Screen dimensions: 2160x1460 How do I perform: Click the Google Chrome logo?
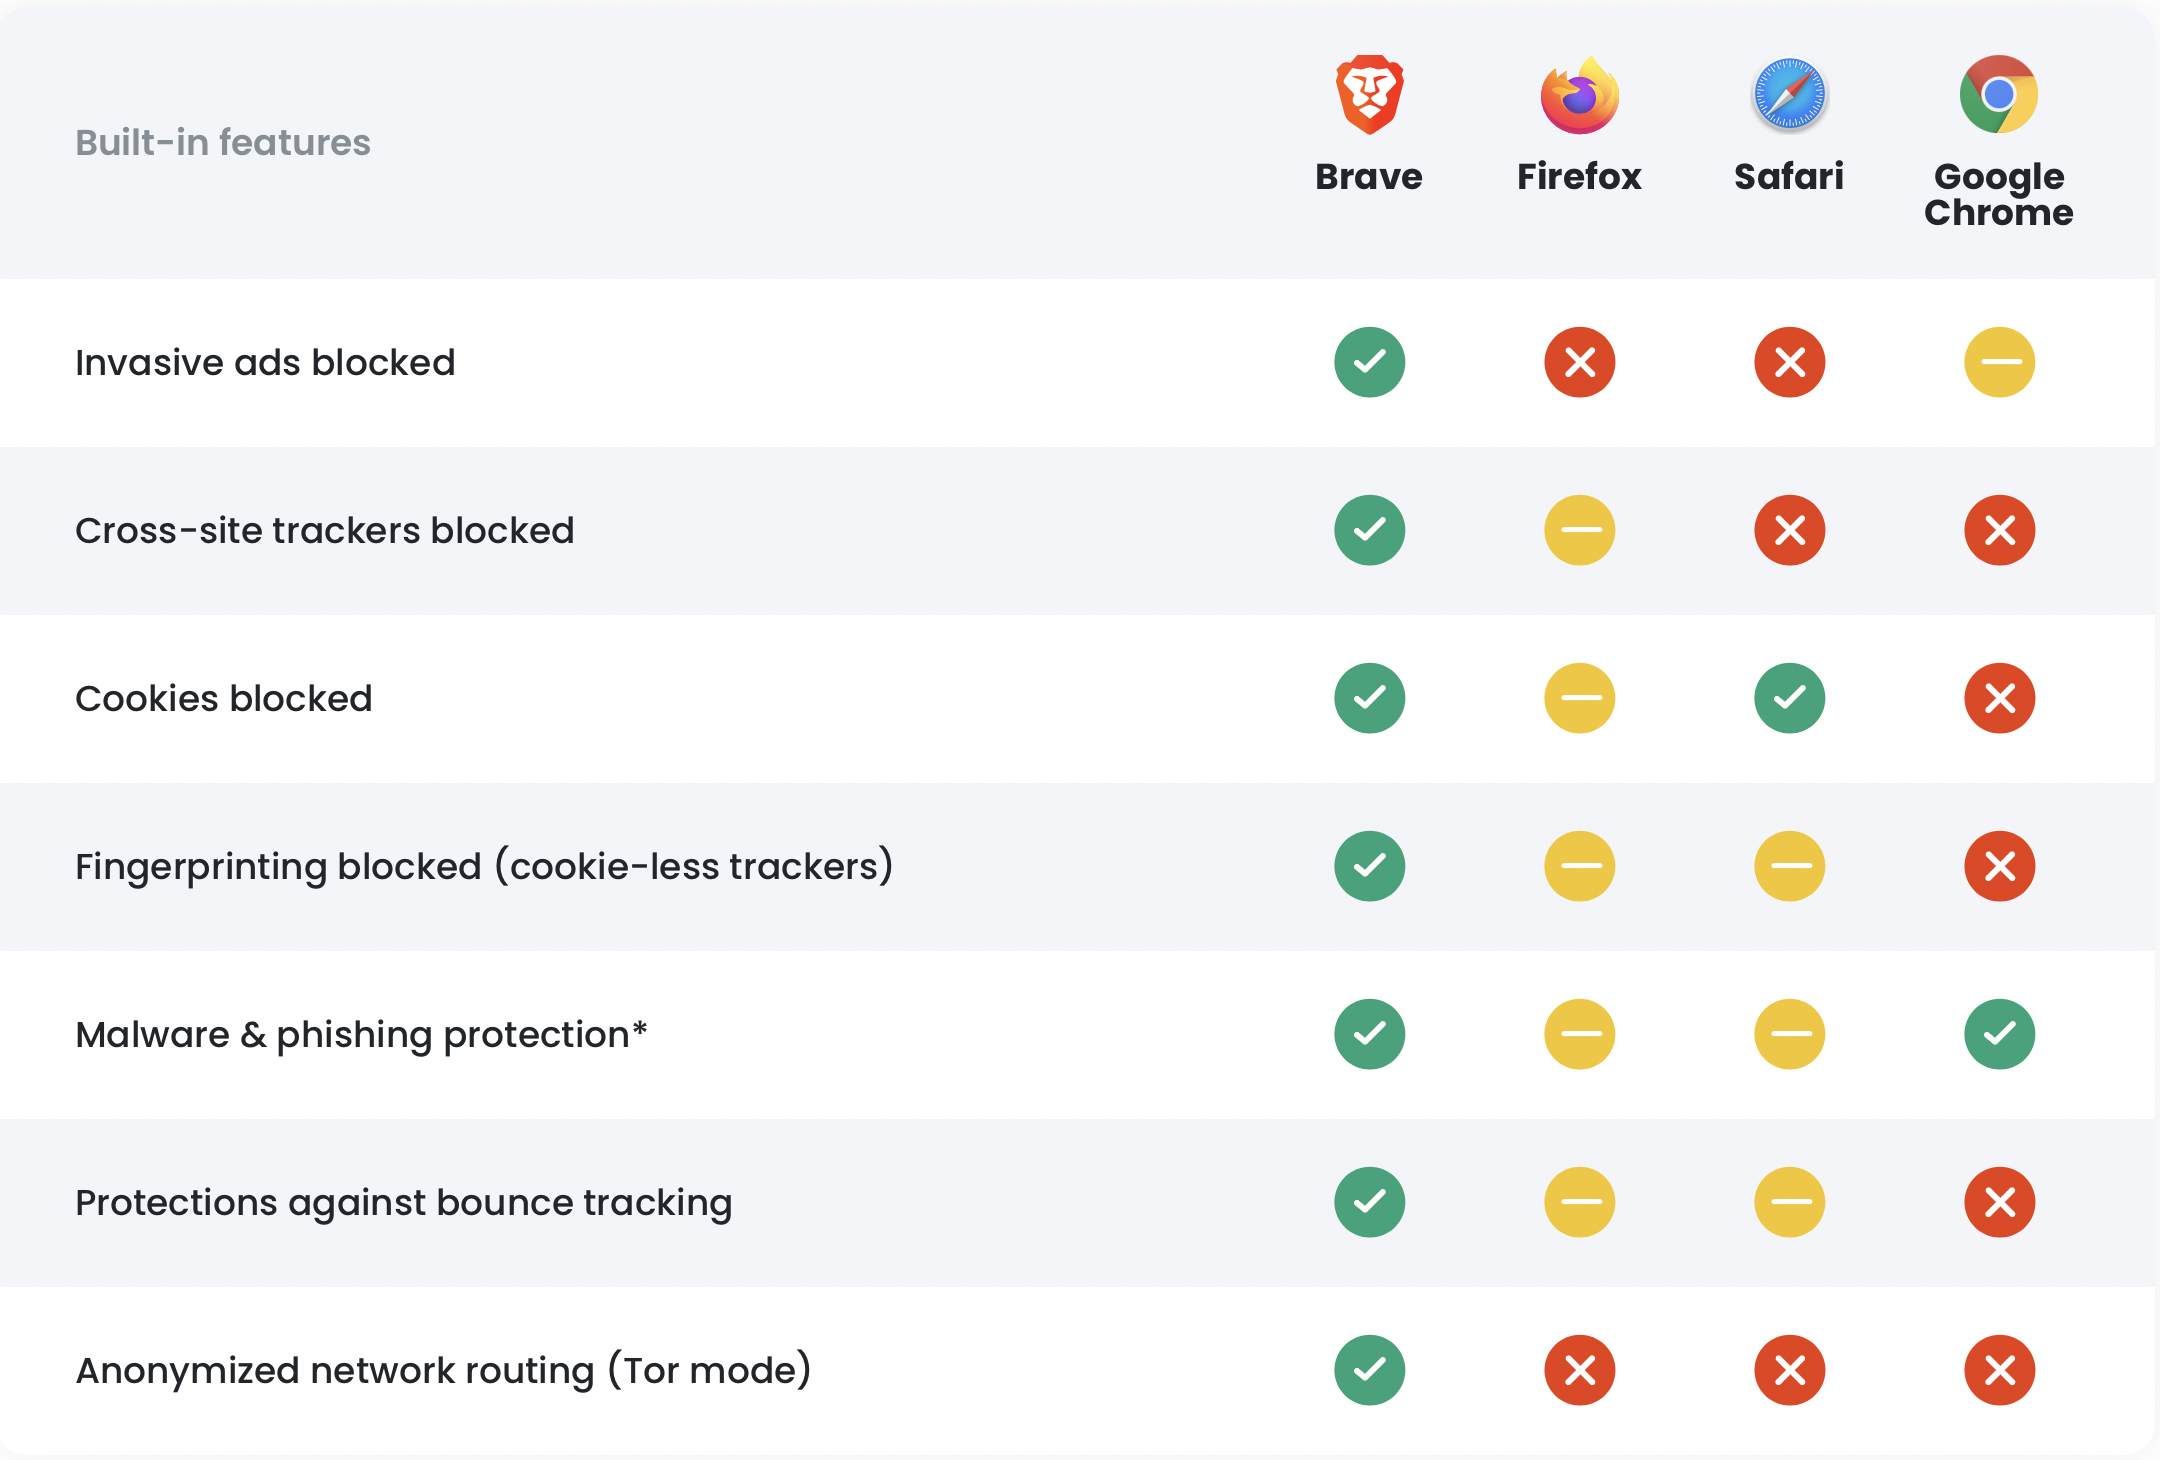tap(1999, 95)
